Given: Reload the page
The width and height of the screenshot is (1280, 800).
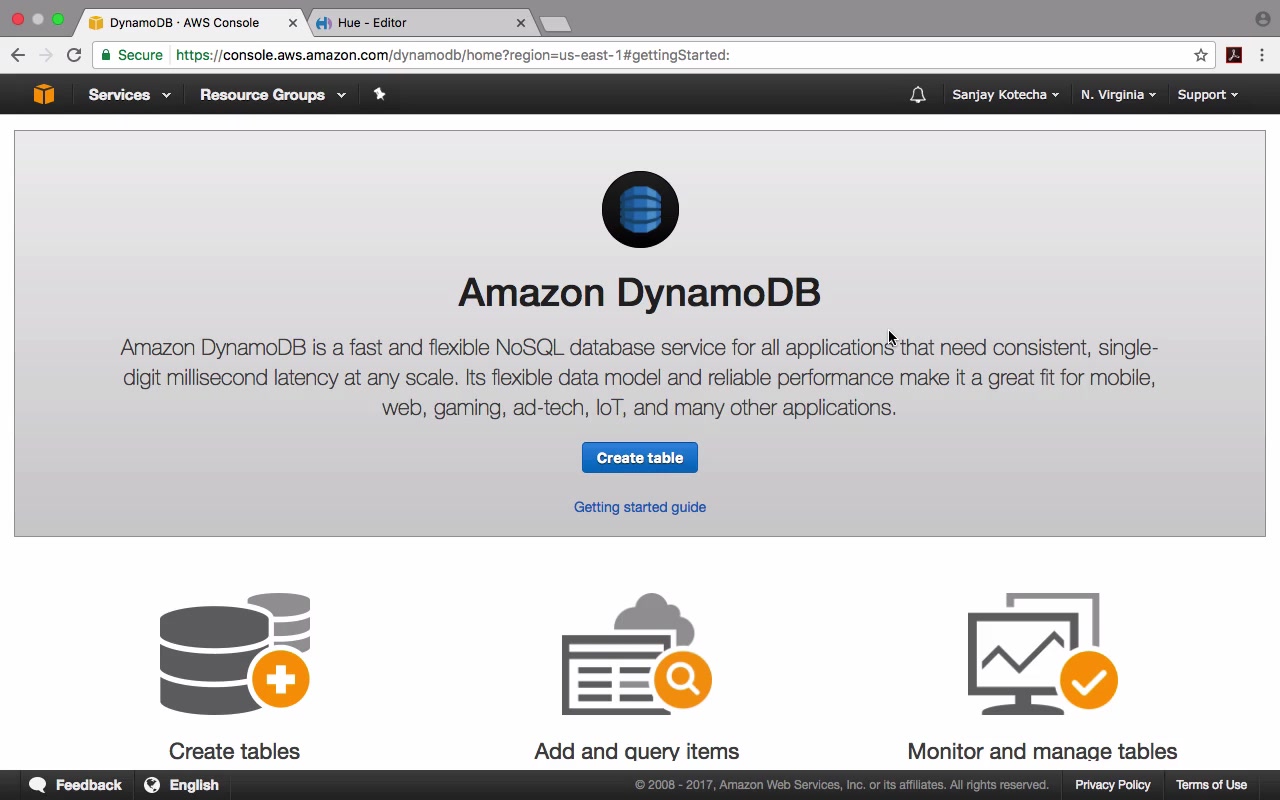Looking at the screenshot, I should 74,55.
